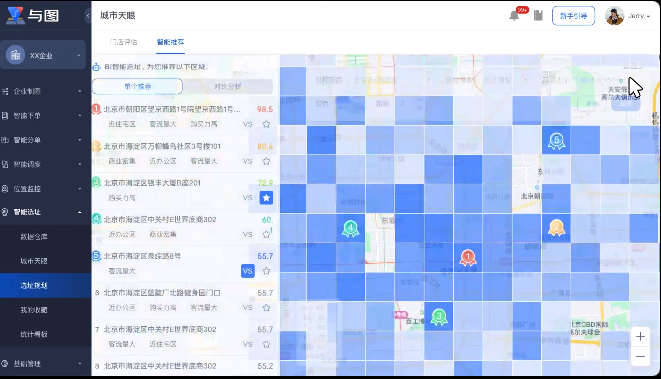
Task: Switch to the 智能推荐 tab
Action: click(x=170, y=42)
